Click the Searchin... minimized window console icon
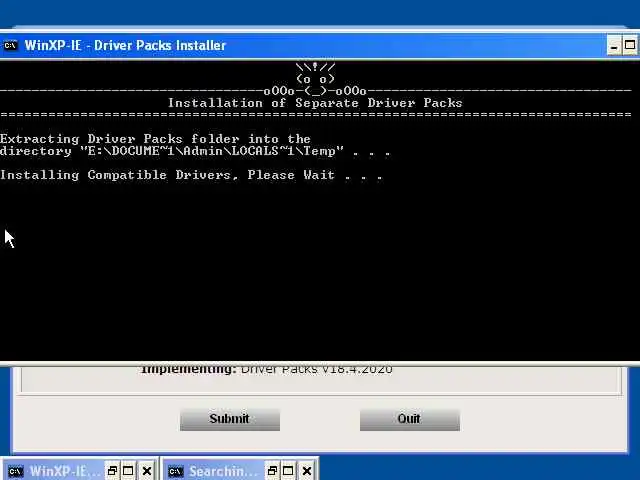 pyautogui.click(x=176, y=471)
